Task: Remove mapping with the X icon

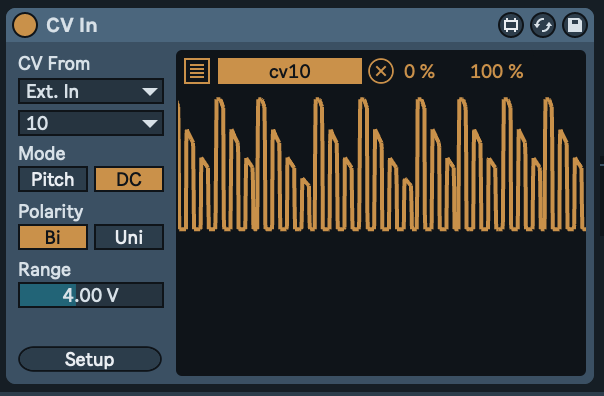Action: click(x=381, y=71)
